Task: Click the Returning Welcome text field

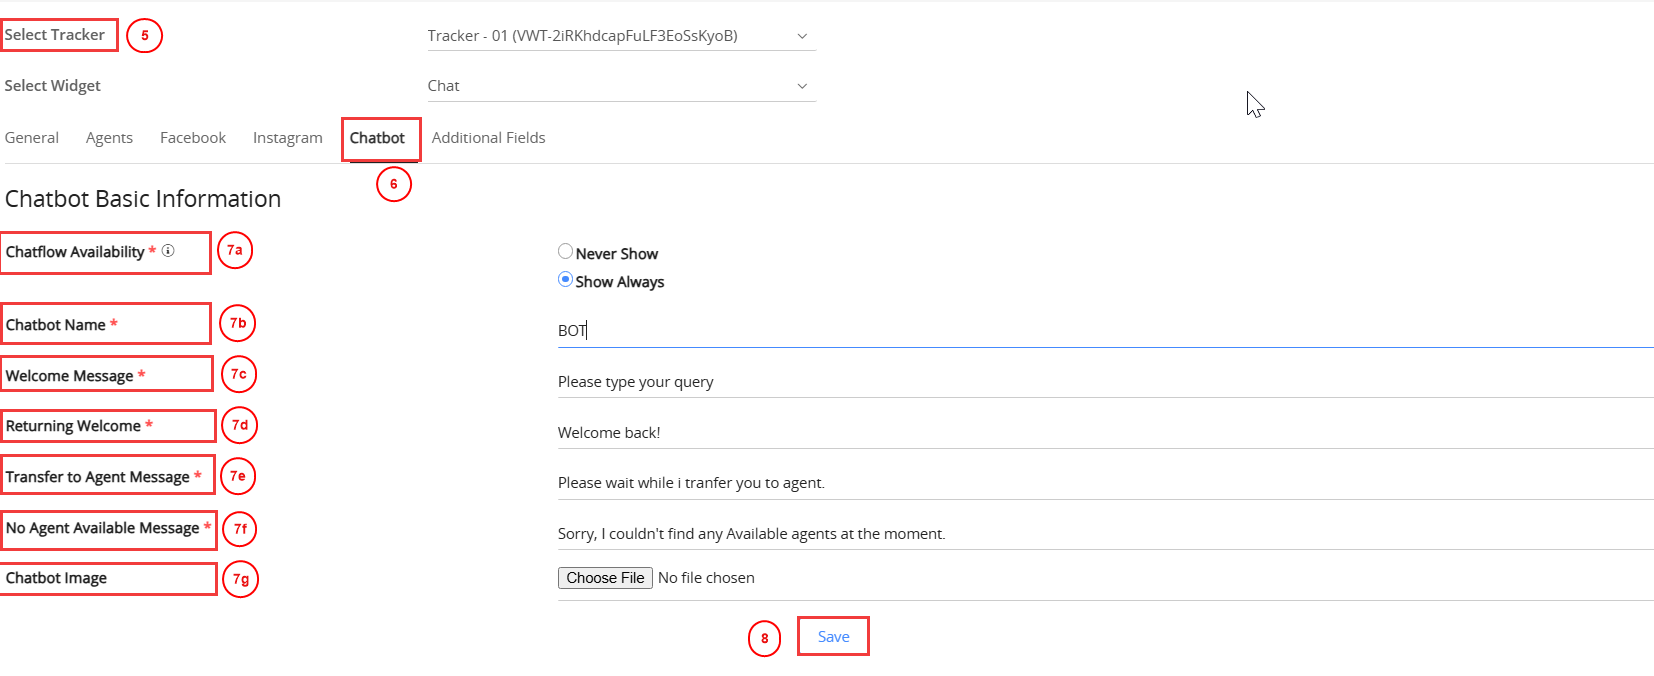Action: point(1100,433)
